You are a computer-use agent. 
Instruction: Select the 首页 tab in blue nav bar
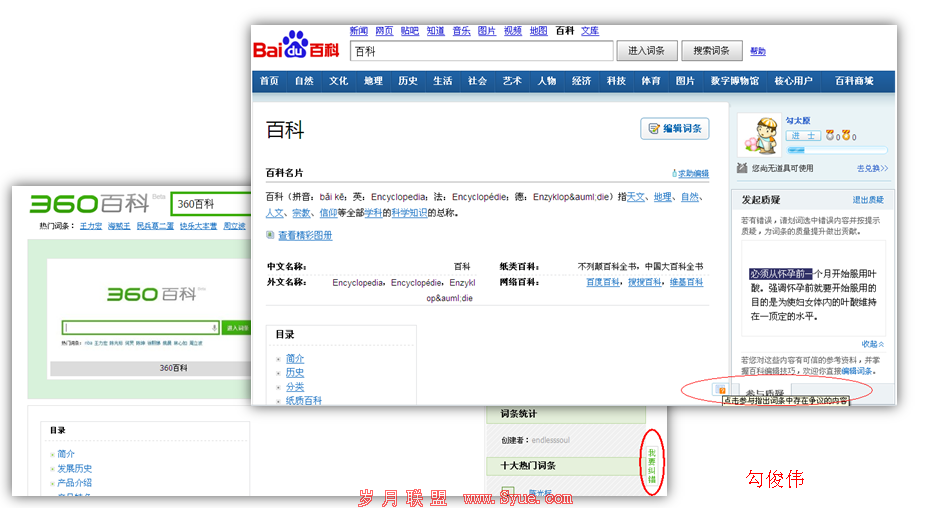269,81
